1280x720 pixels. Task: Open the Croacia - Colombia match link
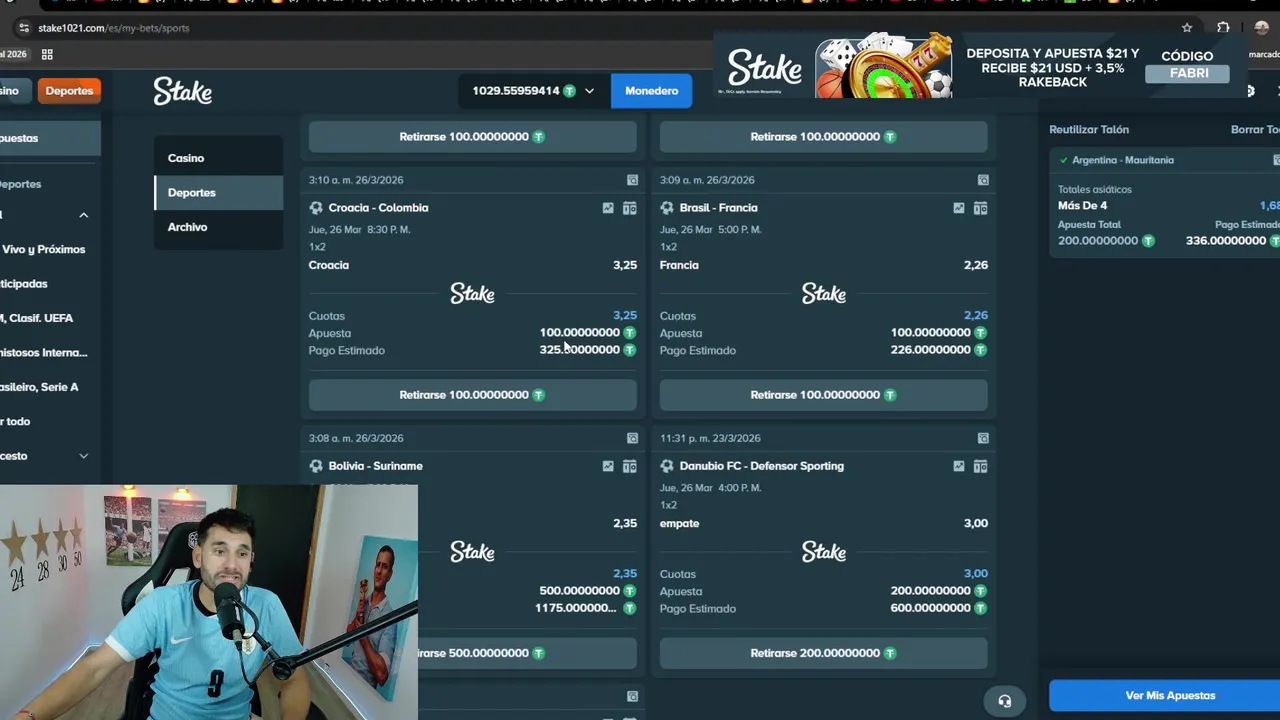pyautogui.click(x=378, y=208)
